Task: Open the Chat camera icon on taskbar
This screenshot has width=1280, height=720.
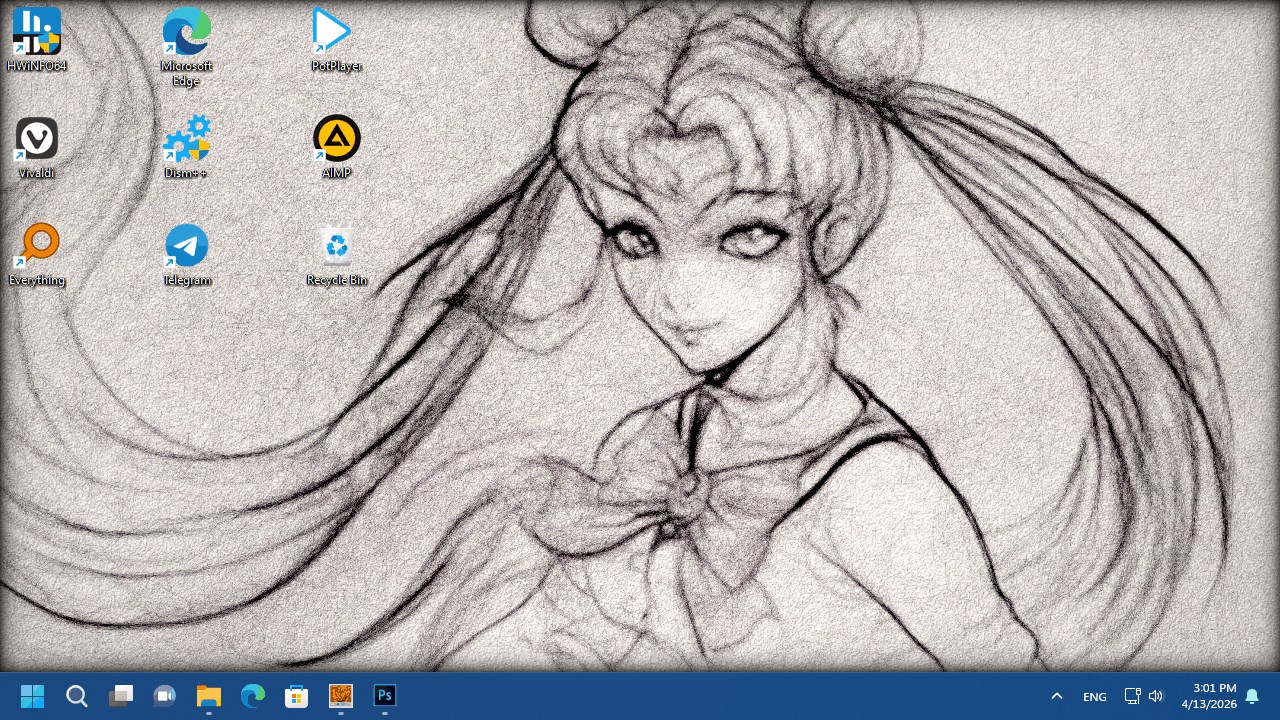Action: point(165,696)
